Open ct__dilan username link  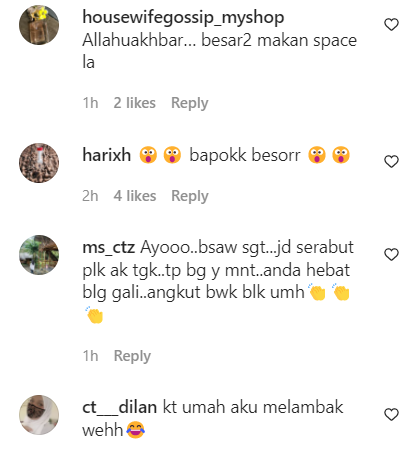click(x=120, y=408)
